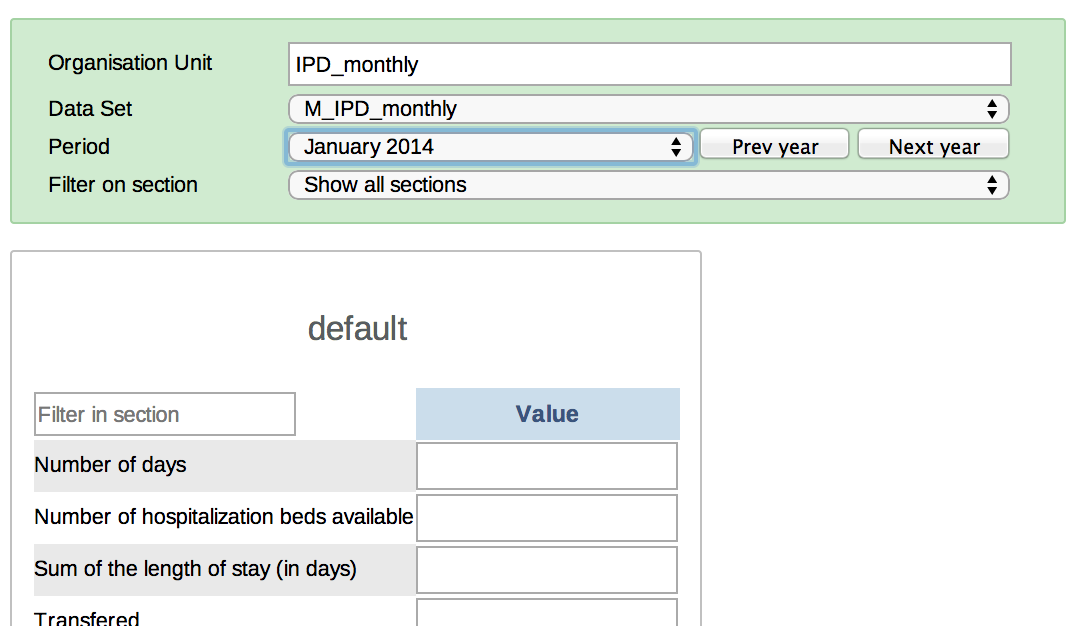Image resolution: width=1082 pixels, height=626 pixels.
Task: Click the Number of hospitalization beds available label
Action: click(x=223, y=517)
